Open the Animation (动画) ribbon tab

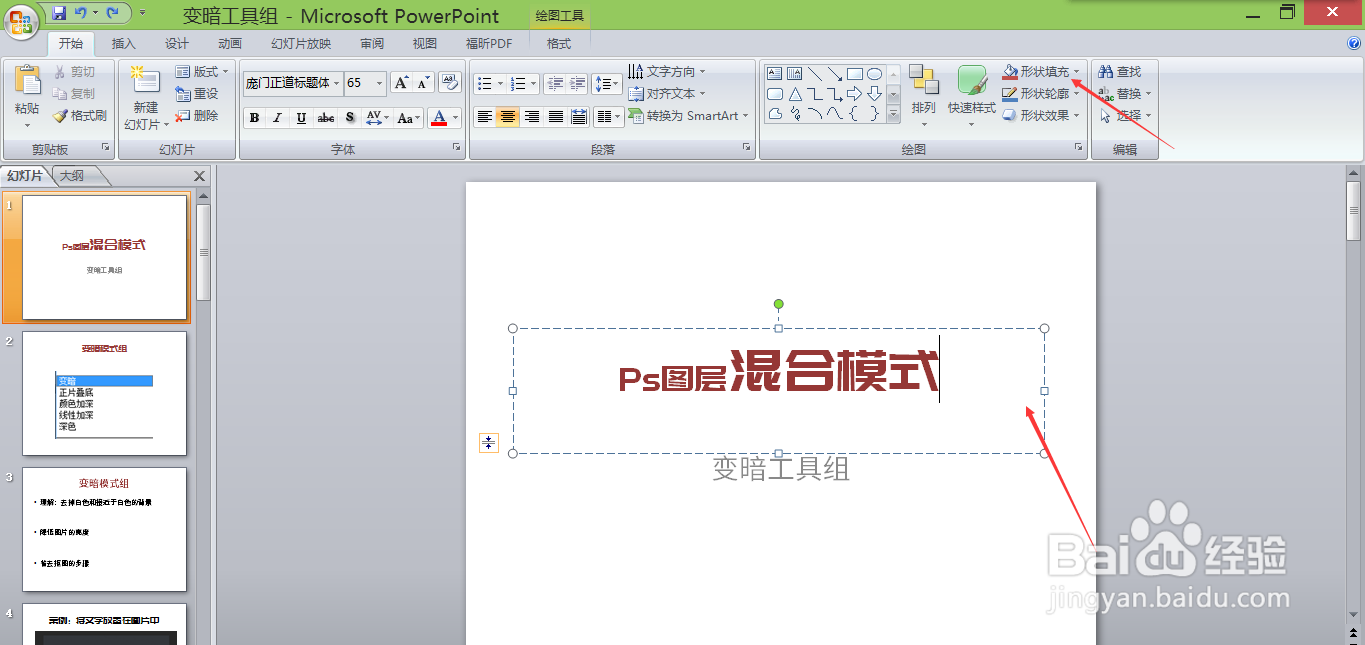point(230,43)
